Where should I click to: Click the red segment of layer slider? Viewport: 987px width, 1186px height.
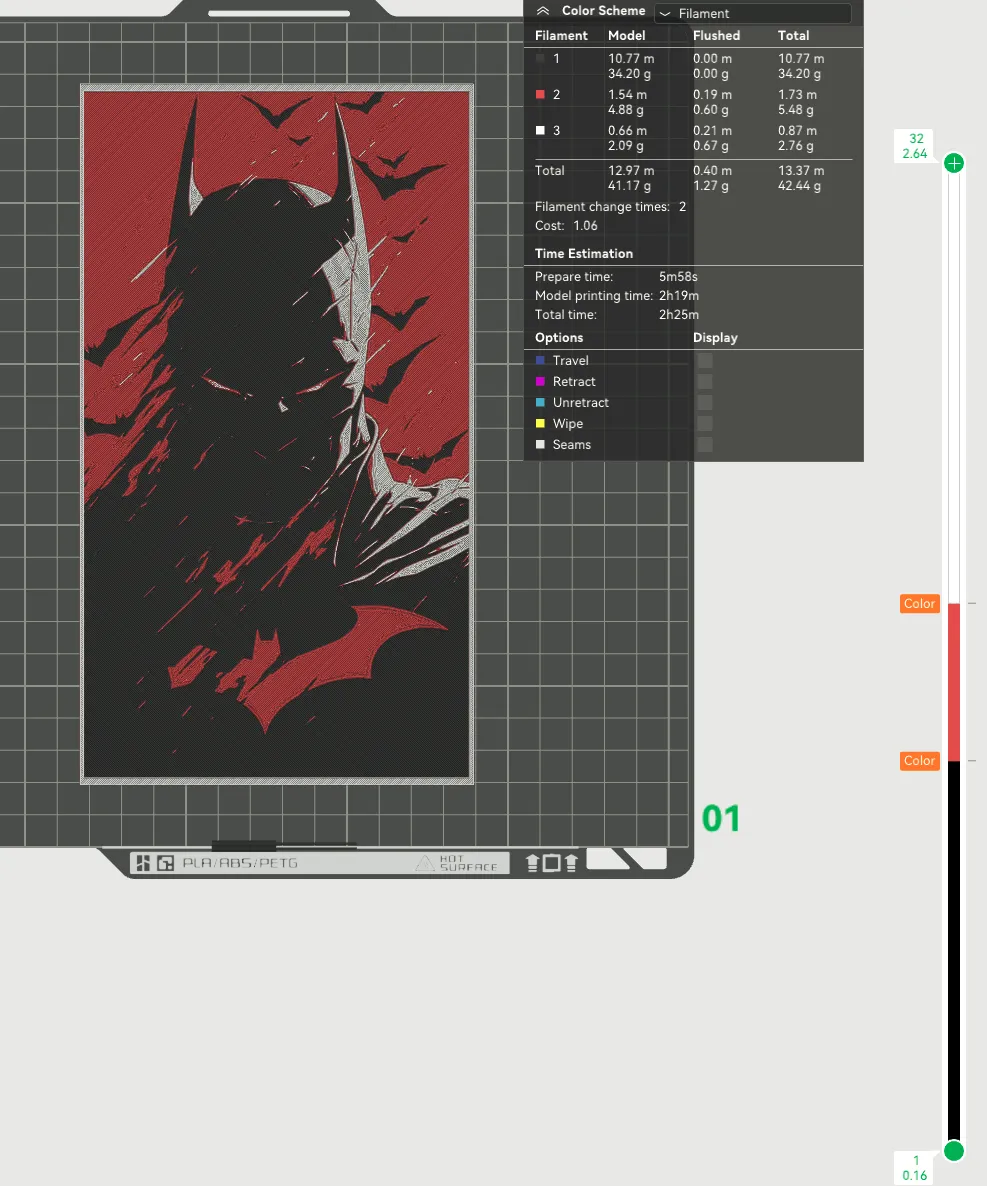tap(954, 682)
